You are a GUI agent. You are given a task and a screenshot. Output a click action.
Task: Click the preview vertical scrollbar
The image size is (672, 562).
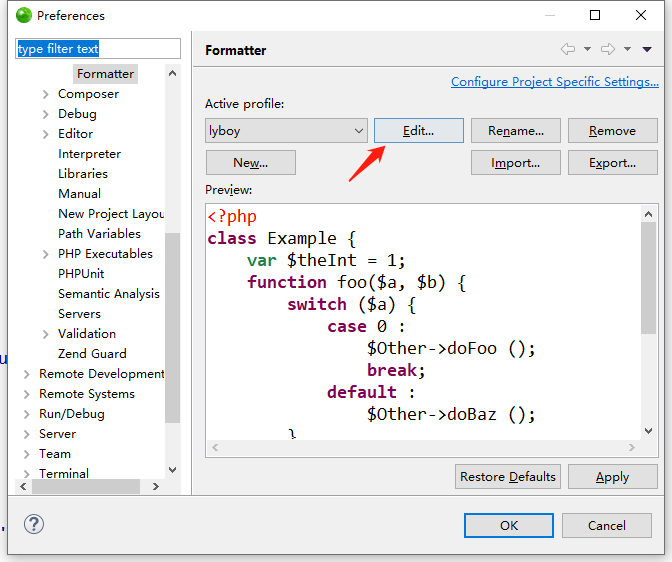point(649,280)
